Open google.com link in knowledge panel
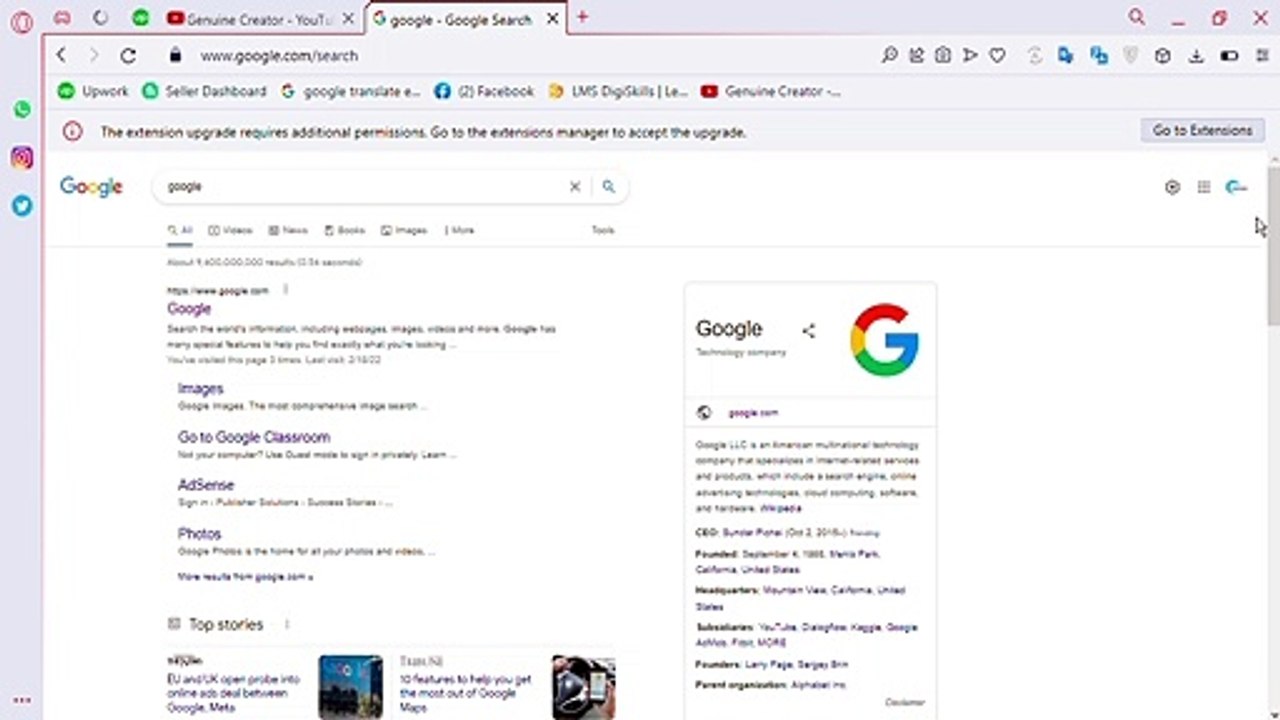Image resolution: width=1280 pixels, height=720 pixels. (752, 413)
